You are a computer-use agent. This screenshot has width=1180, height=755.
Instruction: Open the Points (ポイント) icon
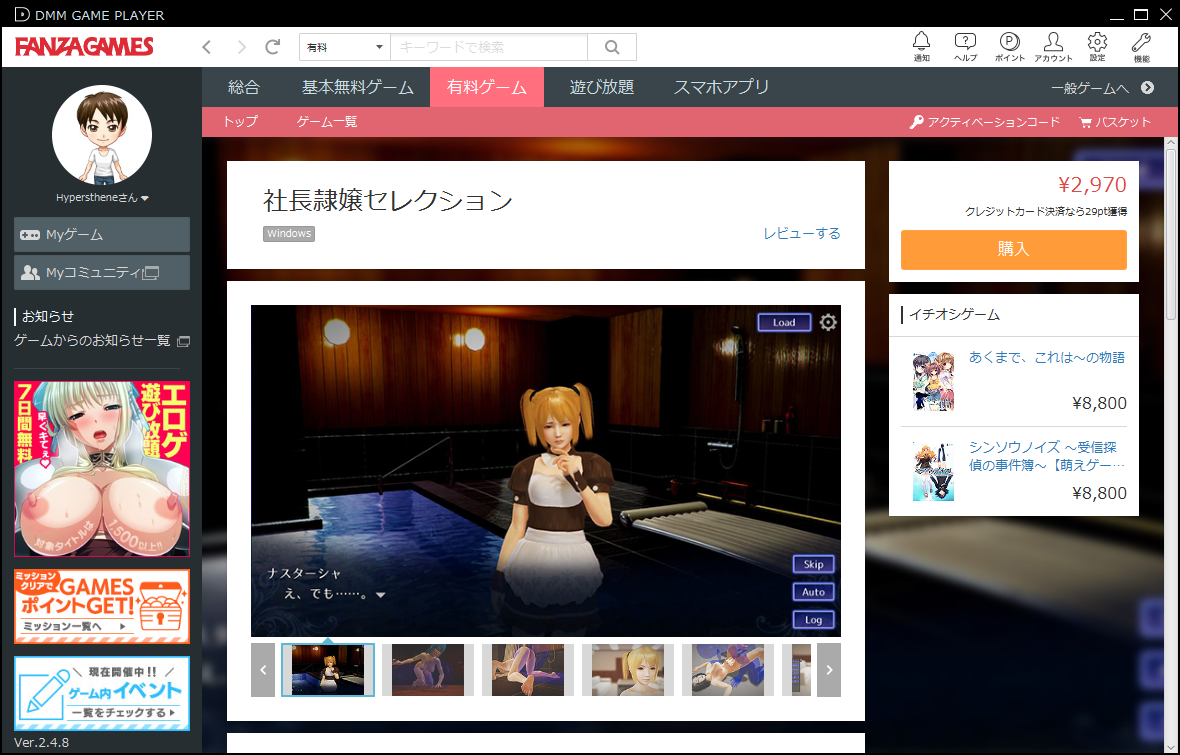(1009, 47)
